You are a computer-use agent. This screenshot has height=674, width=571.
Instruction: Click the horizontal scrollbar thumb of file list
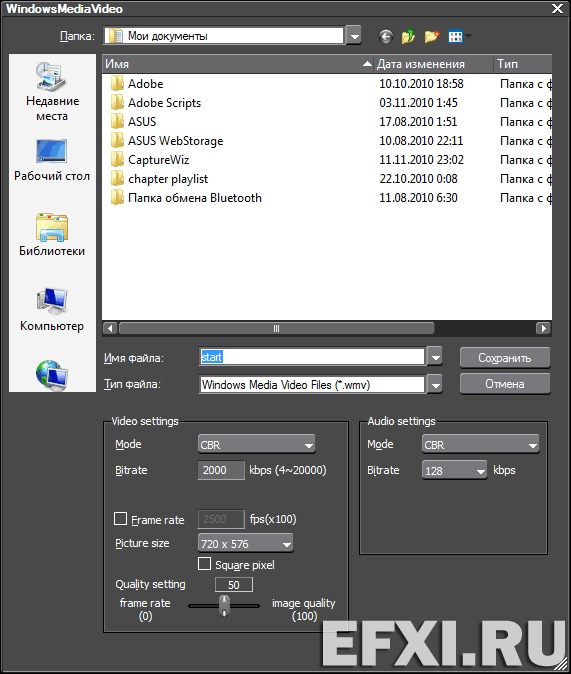click(276, 328)
